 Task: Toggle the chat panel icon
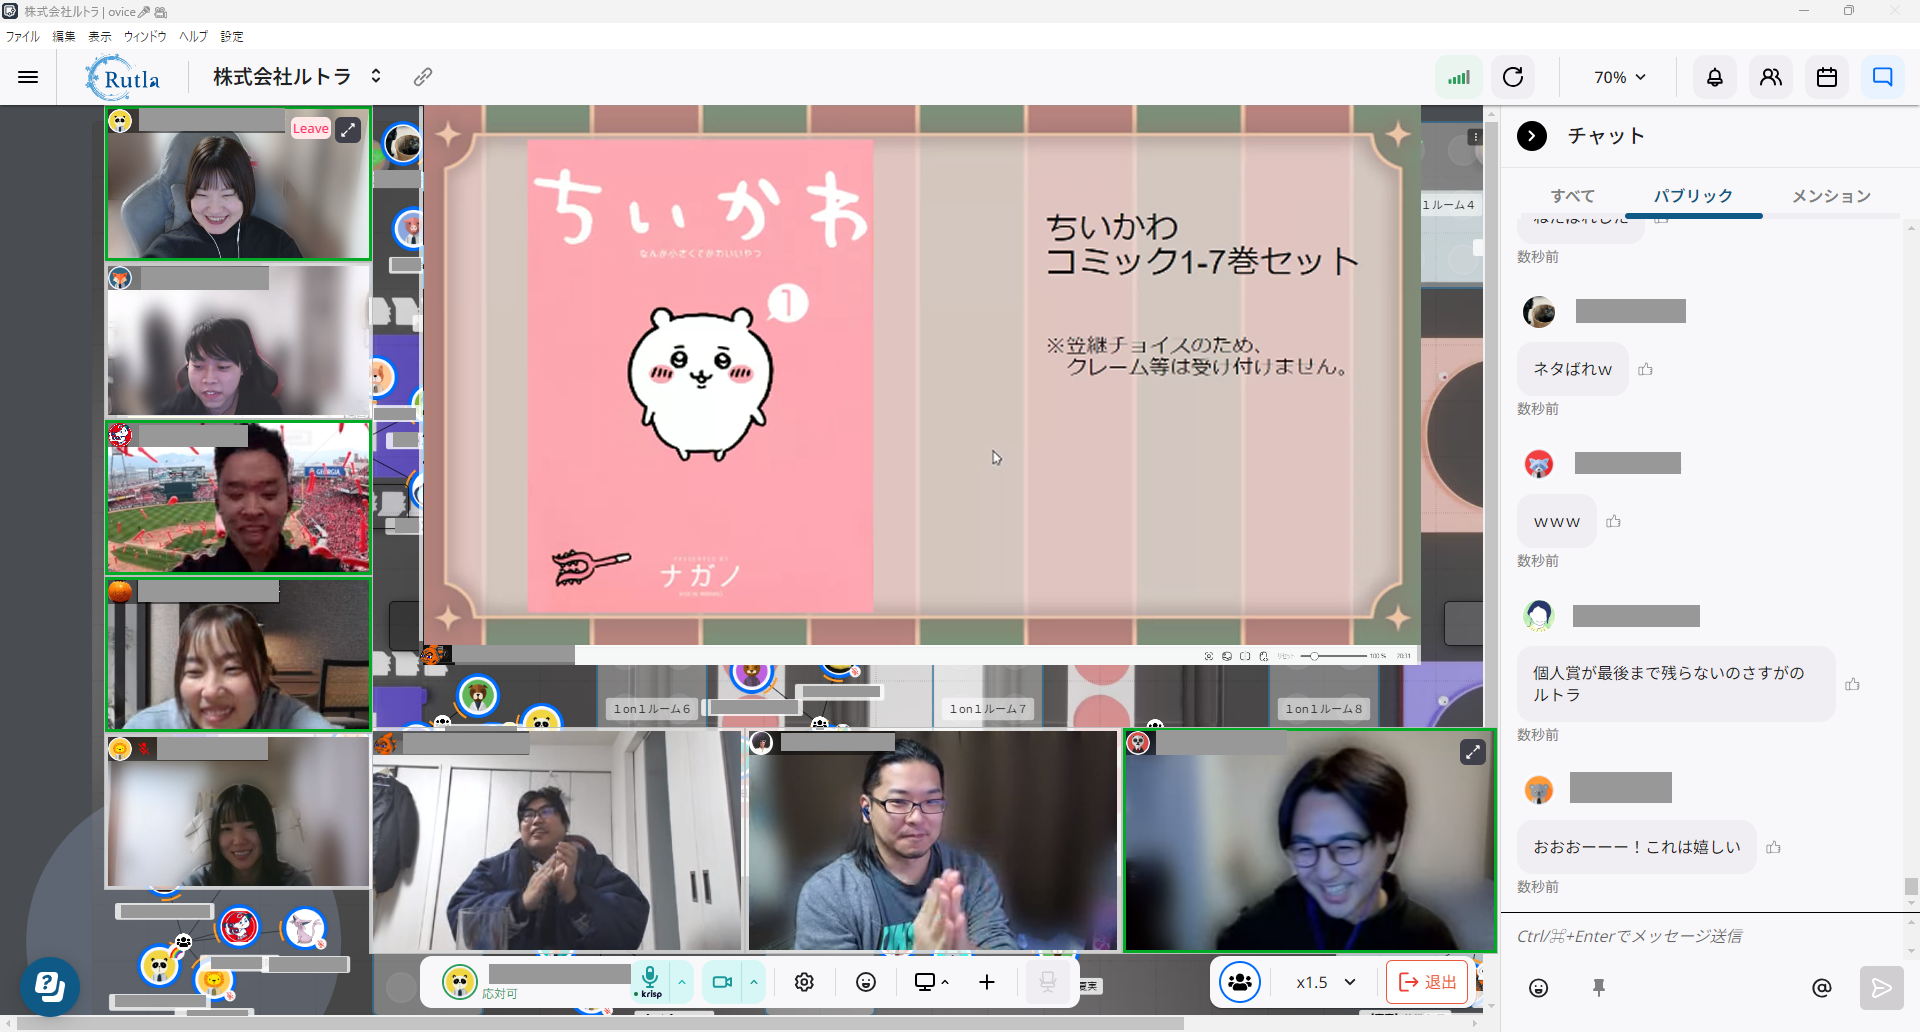point(1882,77)
